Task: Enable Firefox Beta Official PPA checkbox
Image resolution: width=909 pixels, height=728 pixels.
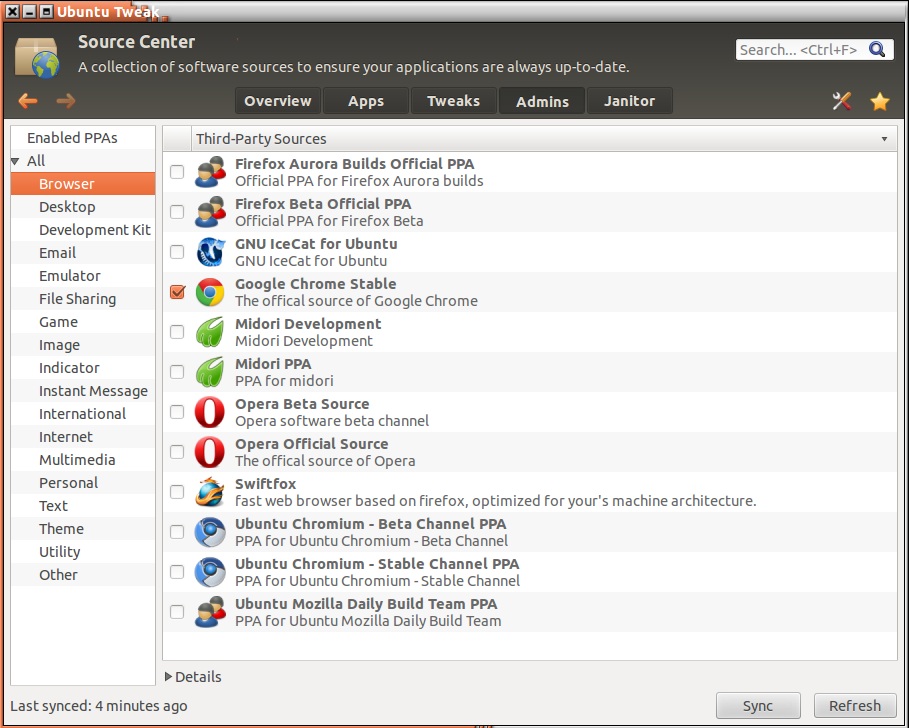Action: coord(177,212)
